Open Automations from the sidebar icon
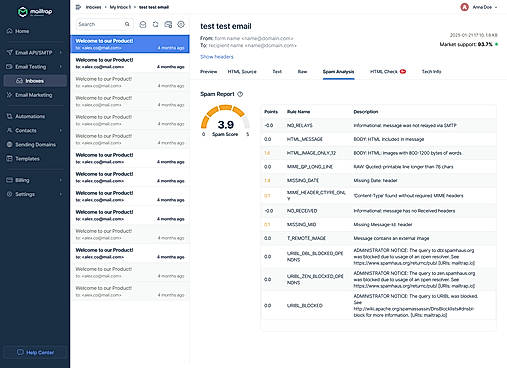The height and width of the screenshot is (368, 507). (9, 116)
